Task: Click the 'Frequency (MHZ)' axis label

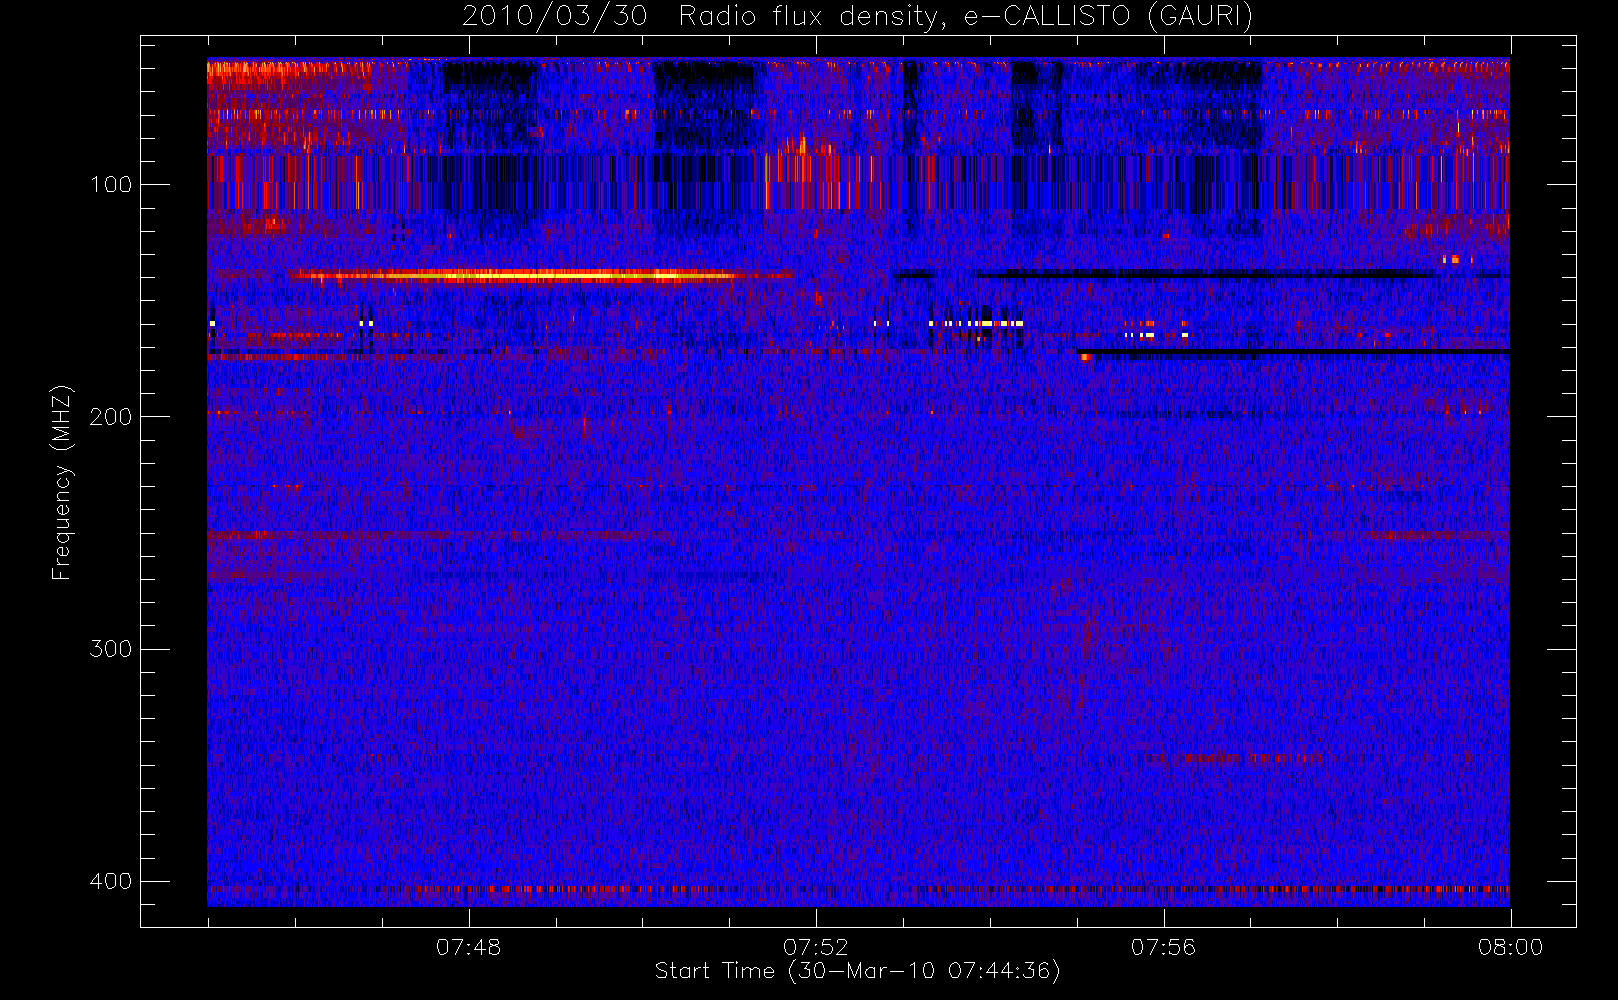Action: point(62,482)
